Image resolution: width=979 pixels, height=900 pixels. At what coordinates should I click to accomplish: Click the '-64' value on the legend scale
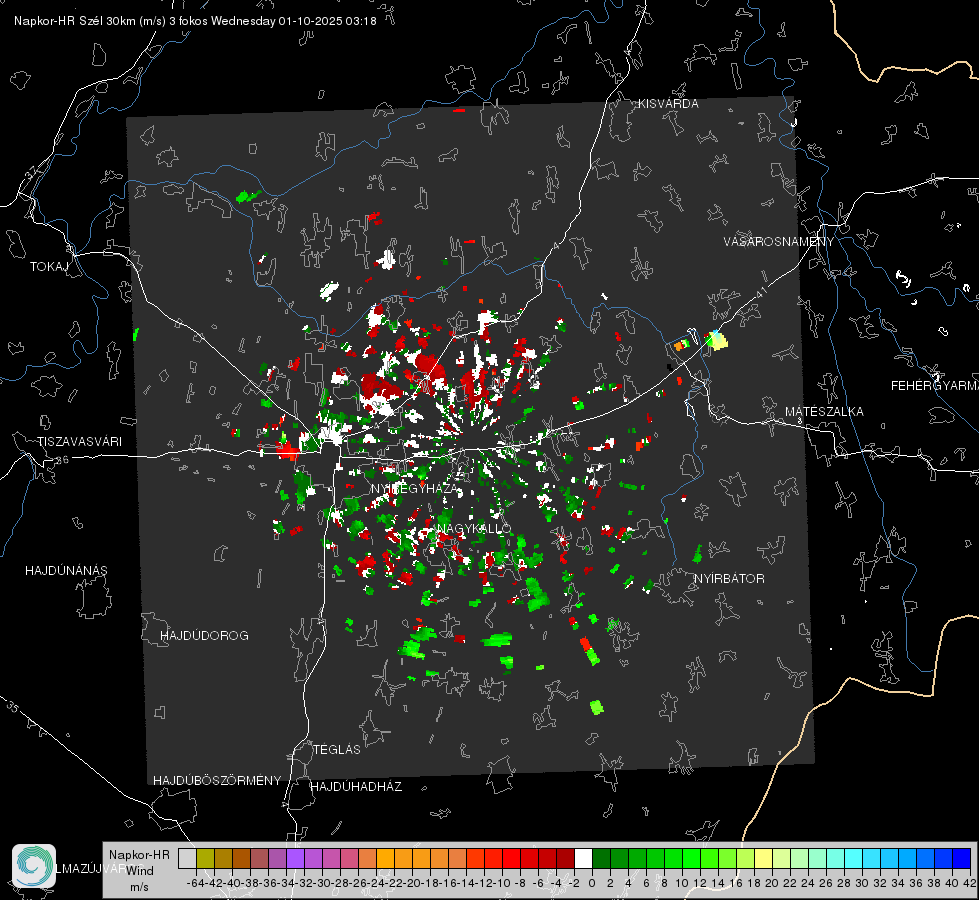[x=196, y=883]
